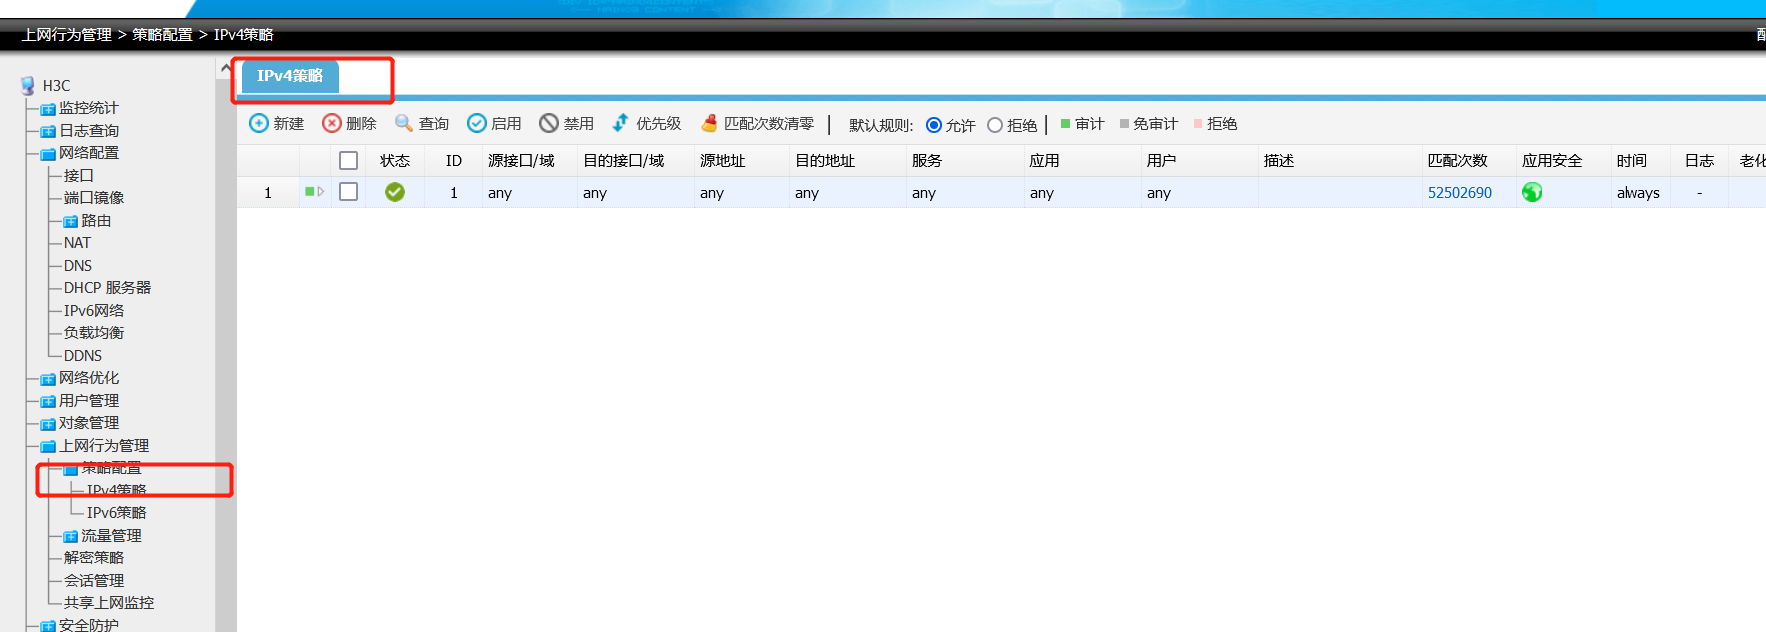Click the 用户 column header

pos(1162,161)
